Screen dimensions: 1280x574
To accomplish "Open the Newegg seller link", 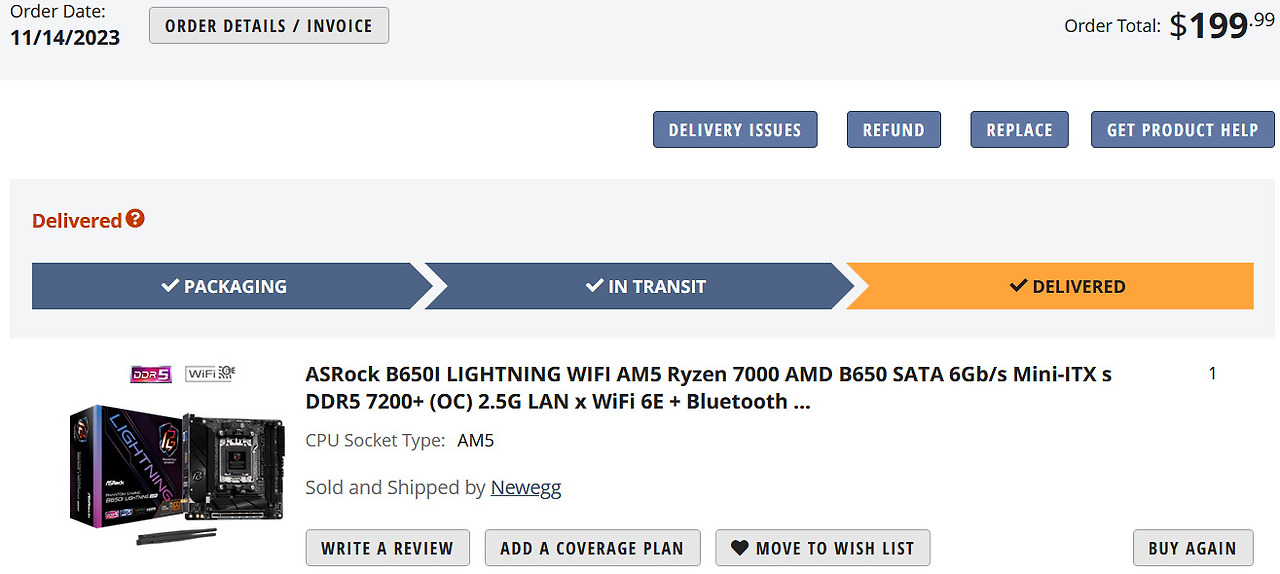I will 526,488.
